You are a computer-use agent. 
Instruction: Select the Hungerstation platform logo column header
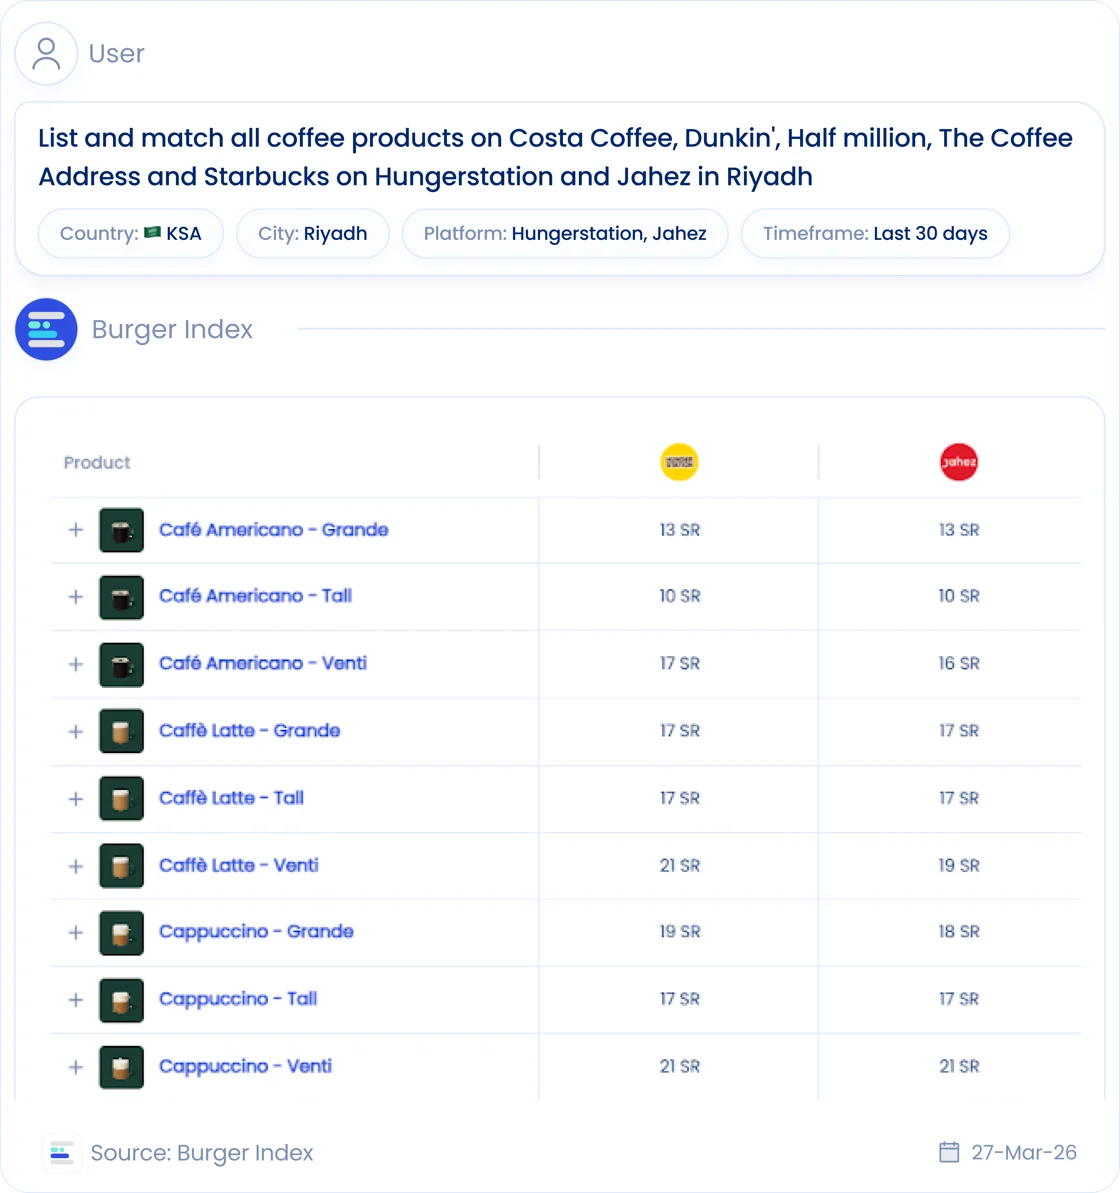pos(679,462)
